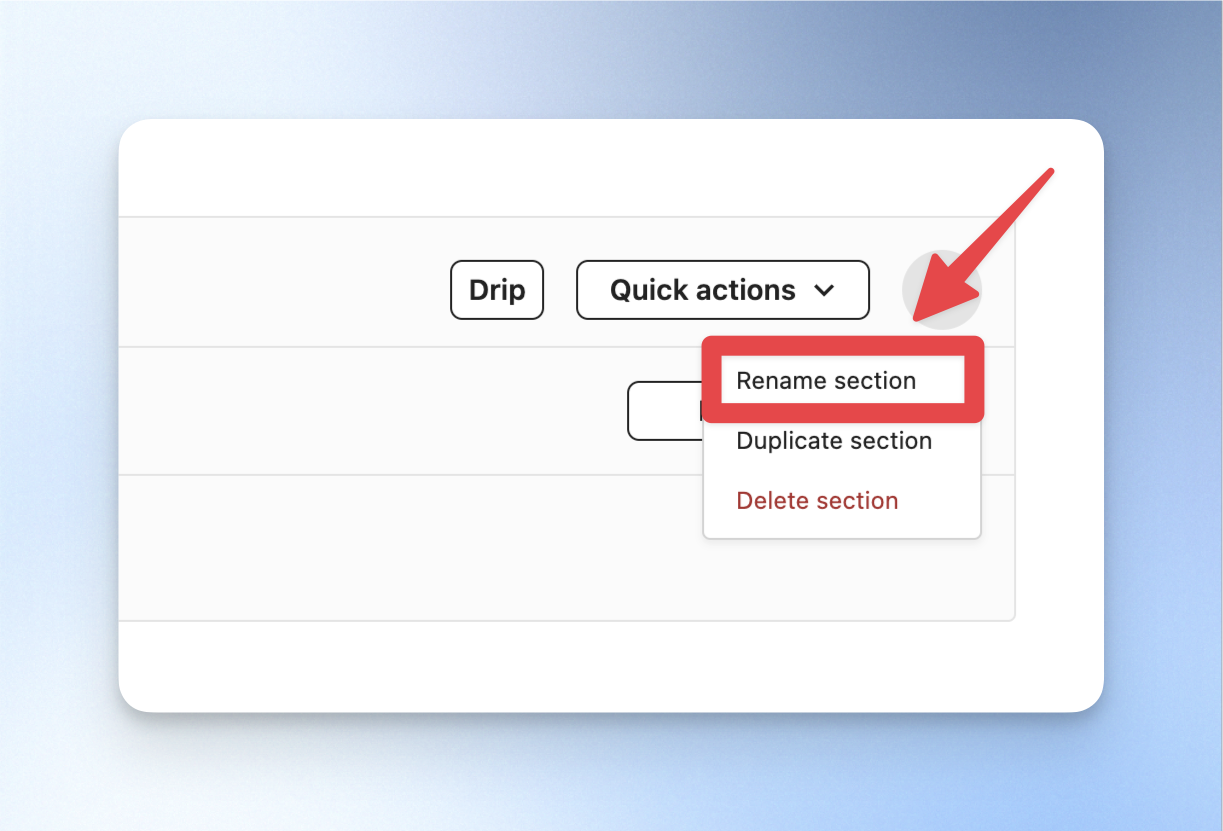Click the chevron arrow in Quick actions
This screenshot has width=1223, height=831.
coord(824,291)
